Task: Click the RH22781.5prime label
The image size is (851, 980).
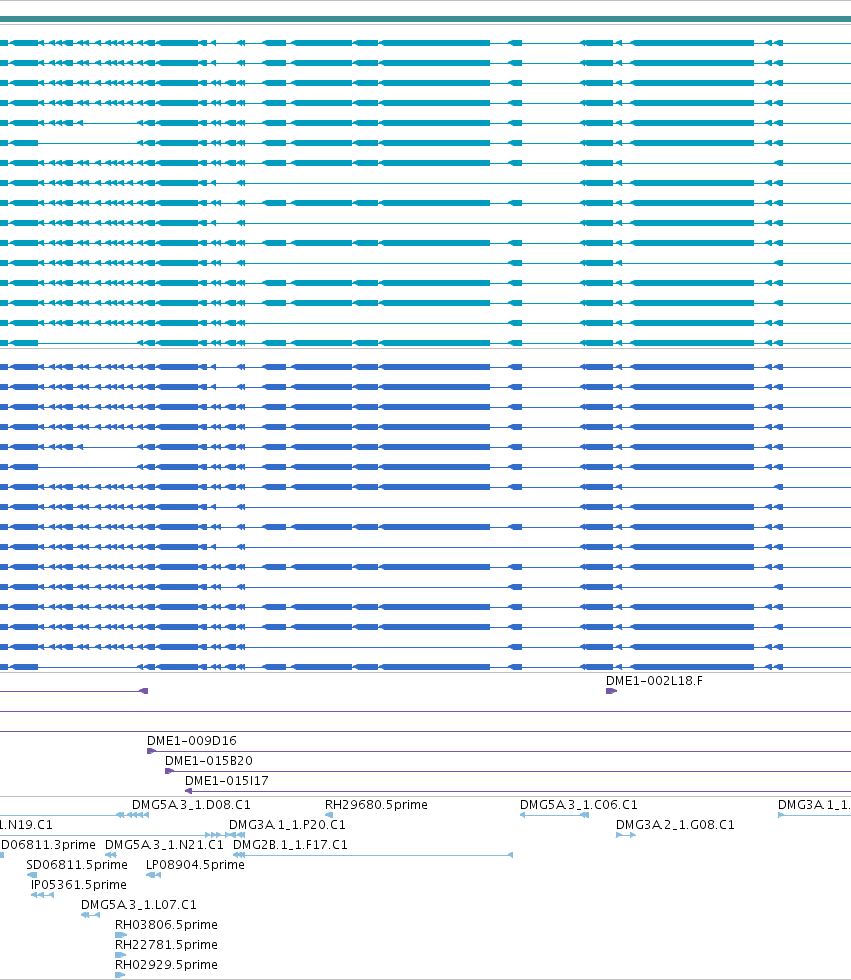Action: pyautogui.click(x=166, y=944)
